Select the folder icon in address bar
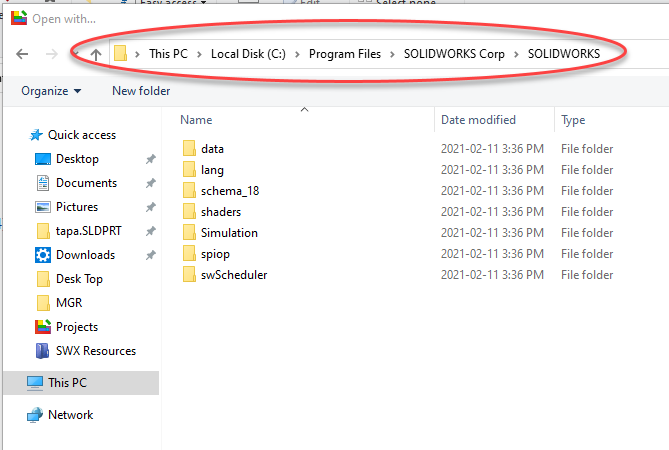 120,53
